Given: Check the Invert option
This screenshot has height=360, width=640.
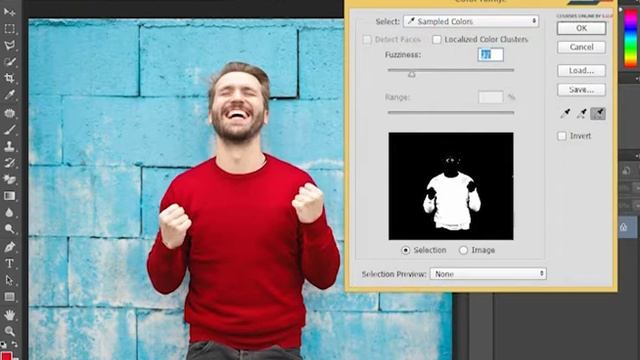Looking at the screenshot, I should tap(562, 136).
